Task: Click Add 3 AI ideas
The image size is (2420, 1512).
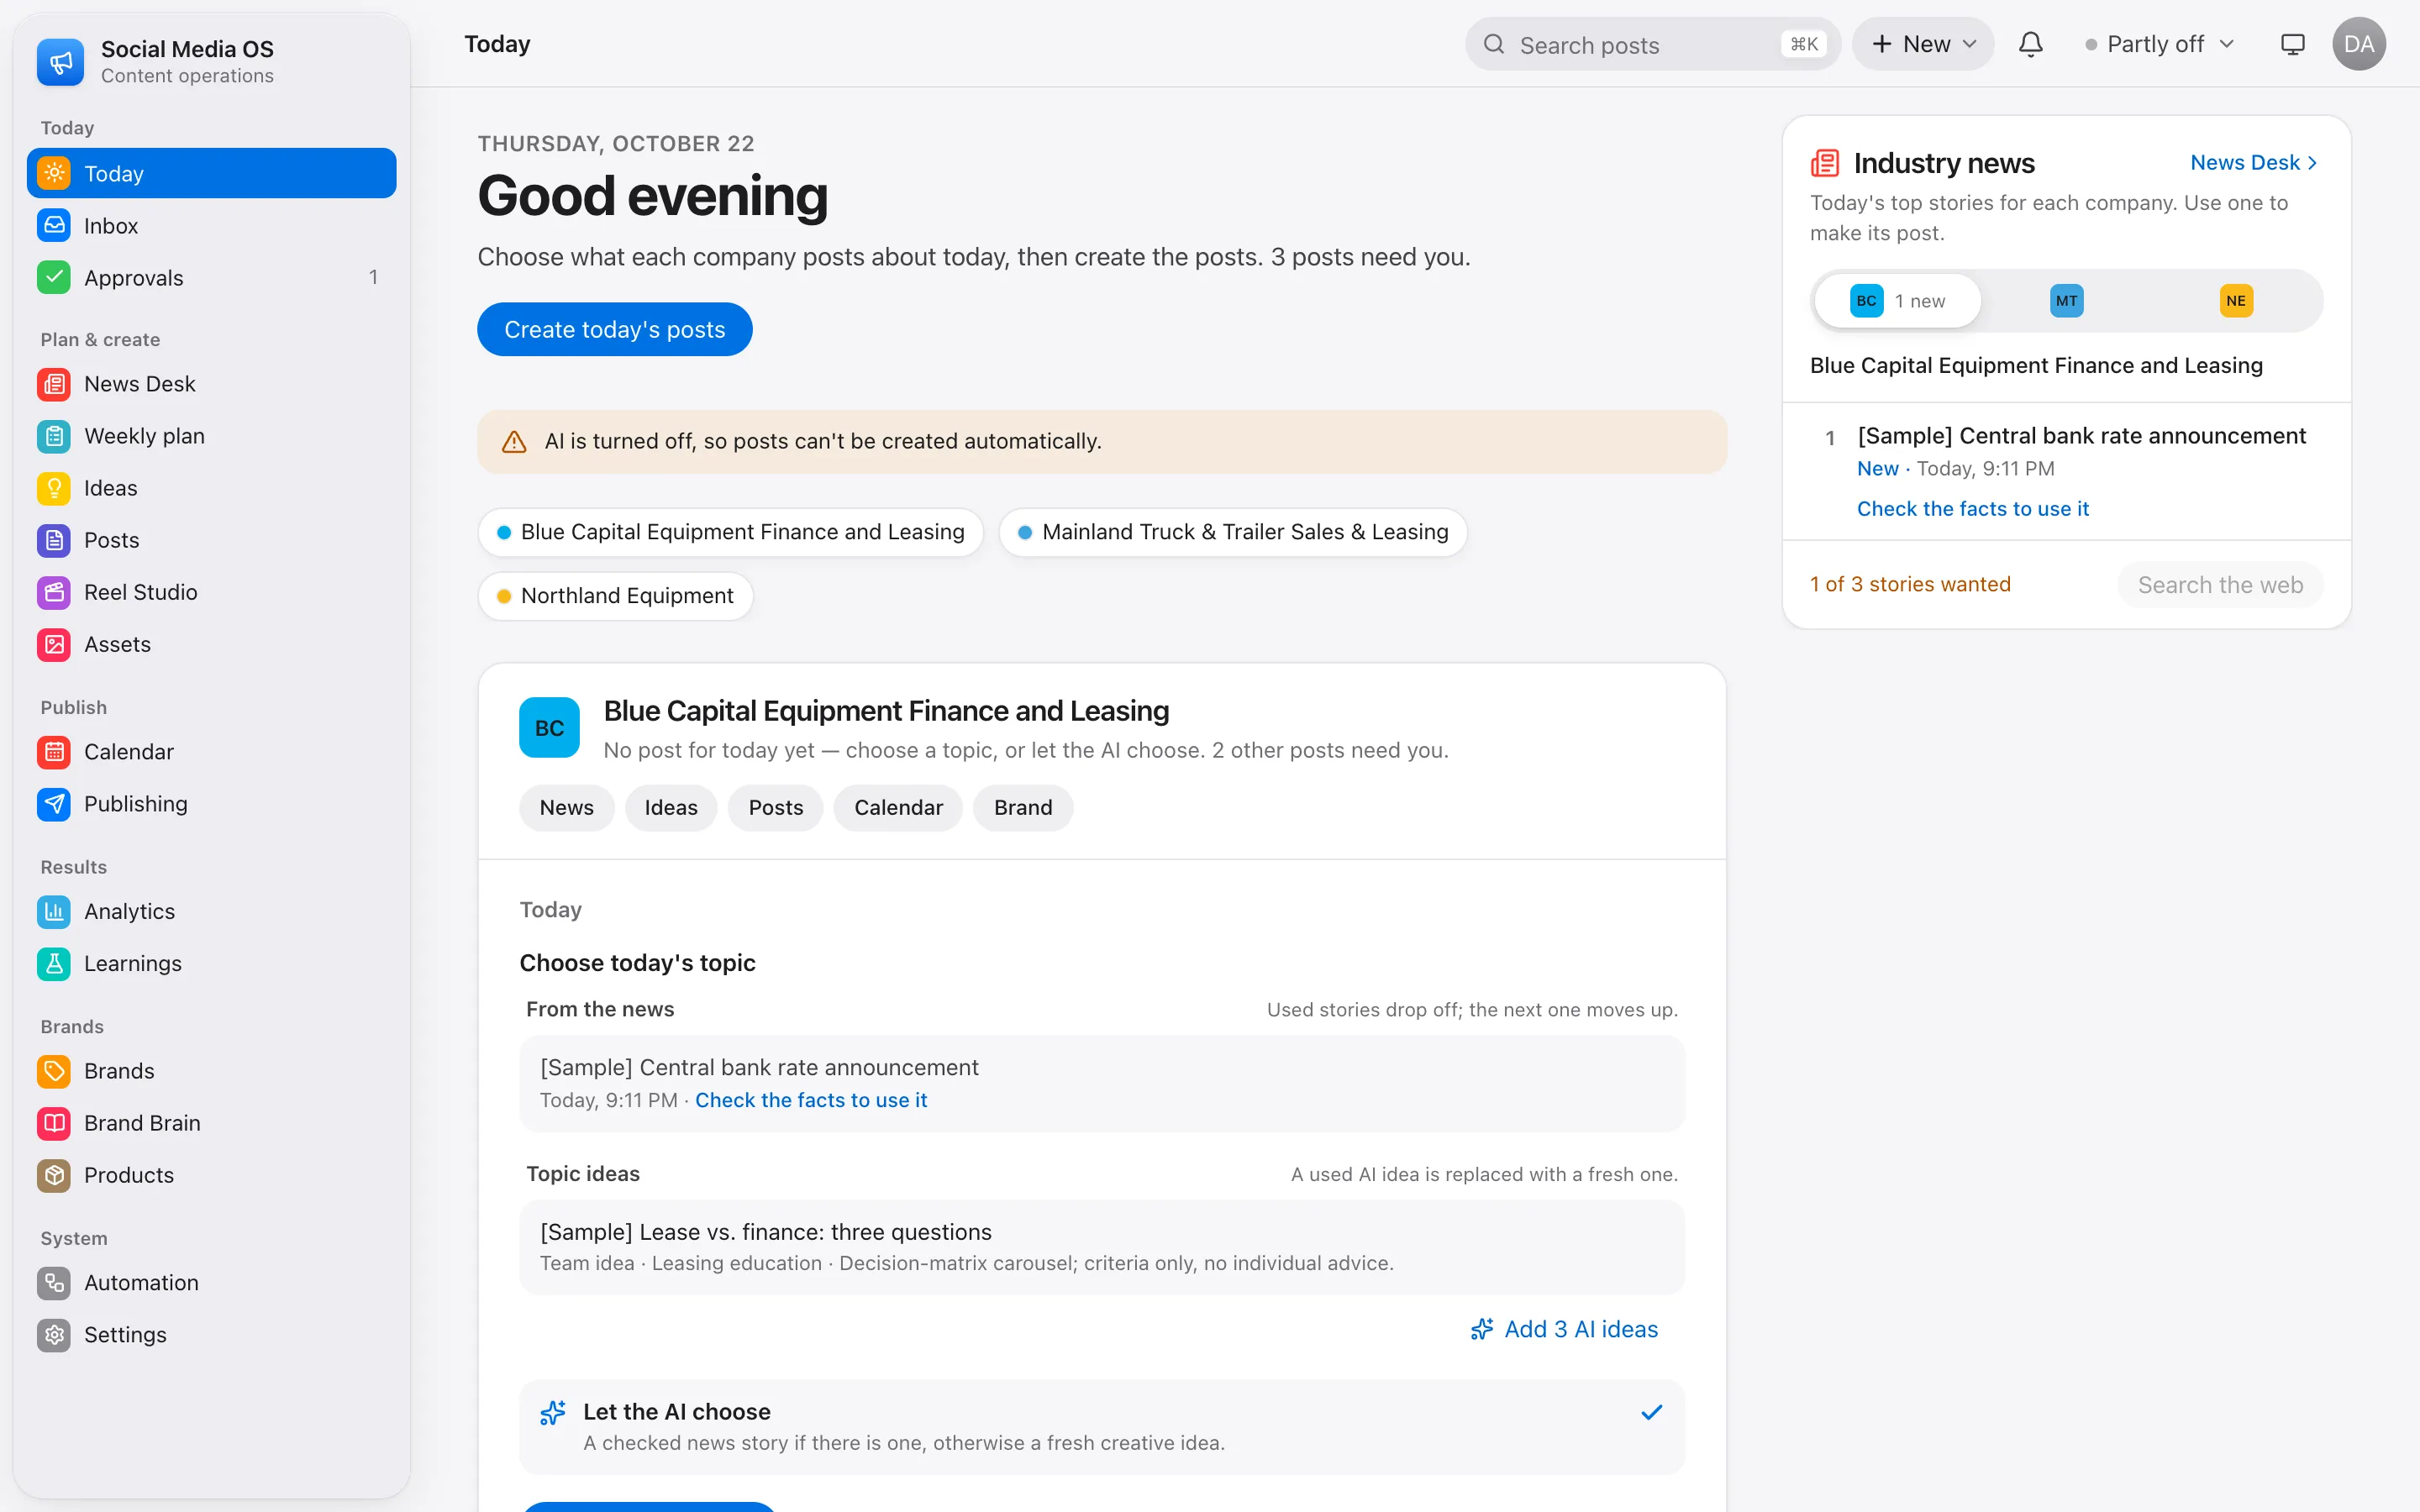Action: 1565,1329
